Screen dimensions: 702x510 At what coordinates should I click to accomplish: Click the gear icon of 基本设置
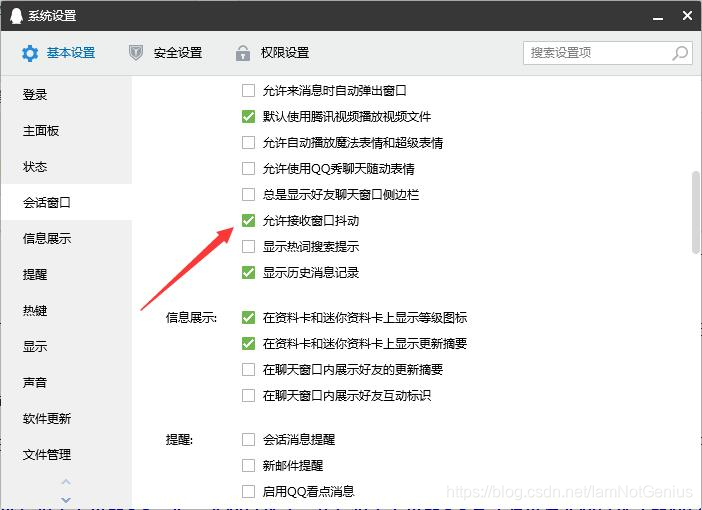coord(30,53)
